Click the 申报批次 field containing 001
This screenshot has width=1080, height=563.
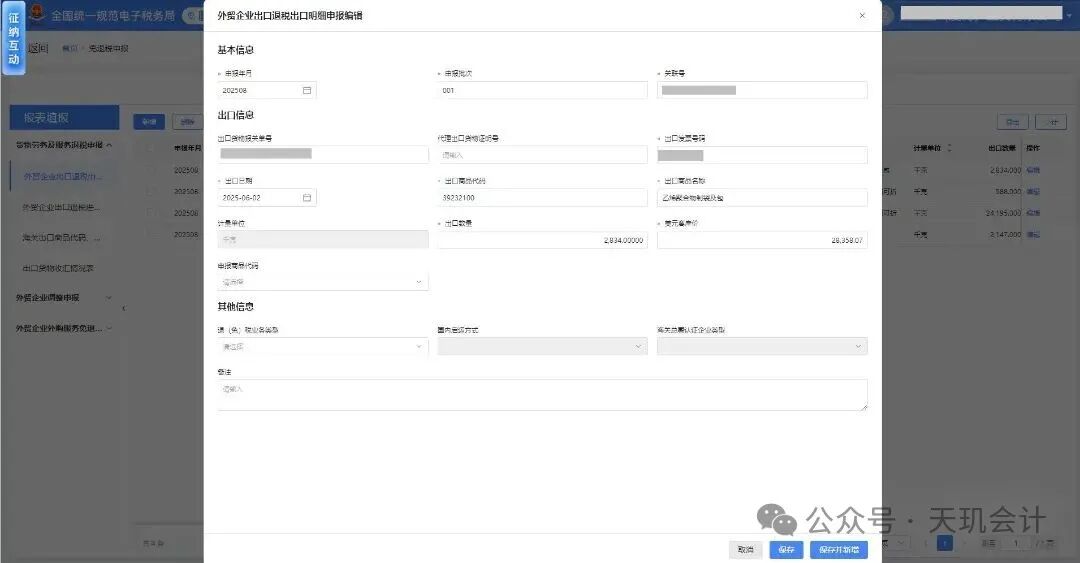542,90
